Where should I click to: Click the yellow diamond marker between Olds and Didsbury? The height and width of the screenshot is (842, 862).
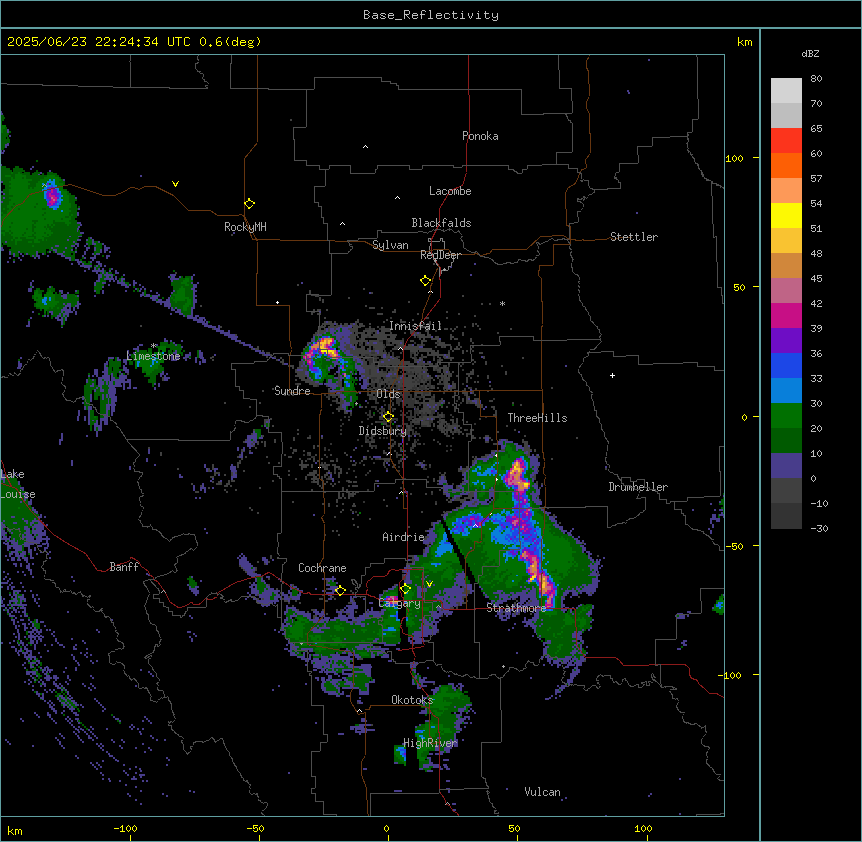point(388,417)
